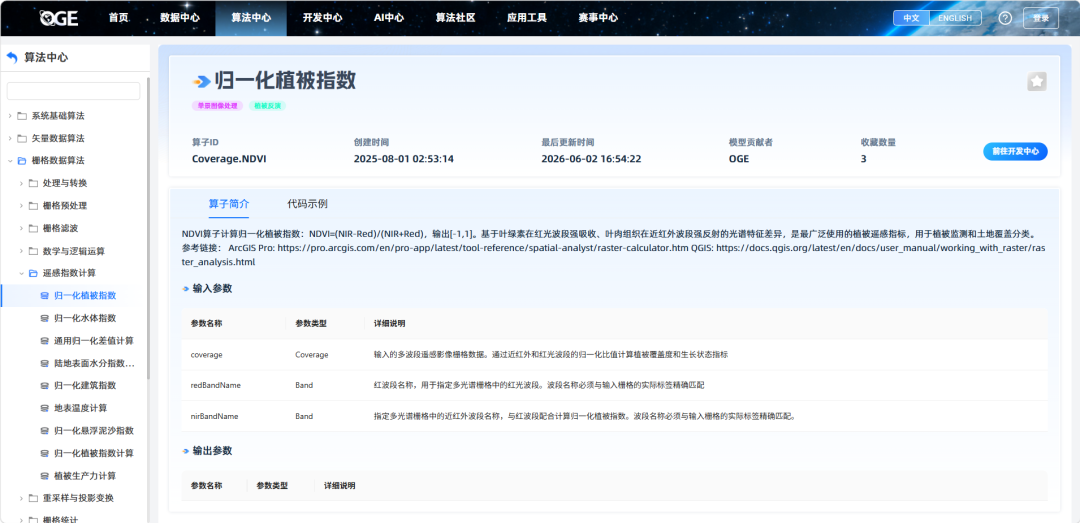This screenshot has height=523, width=1080.
Task: Switch to the 代码示例 tab
Action: point(307,204)
